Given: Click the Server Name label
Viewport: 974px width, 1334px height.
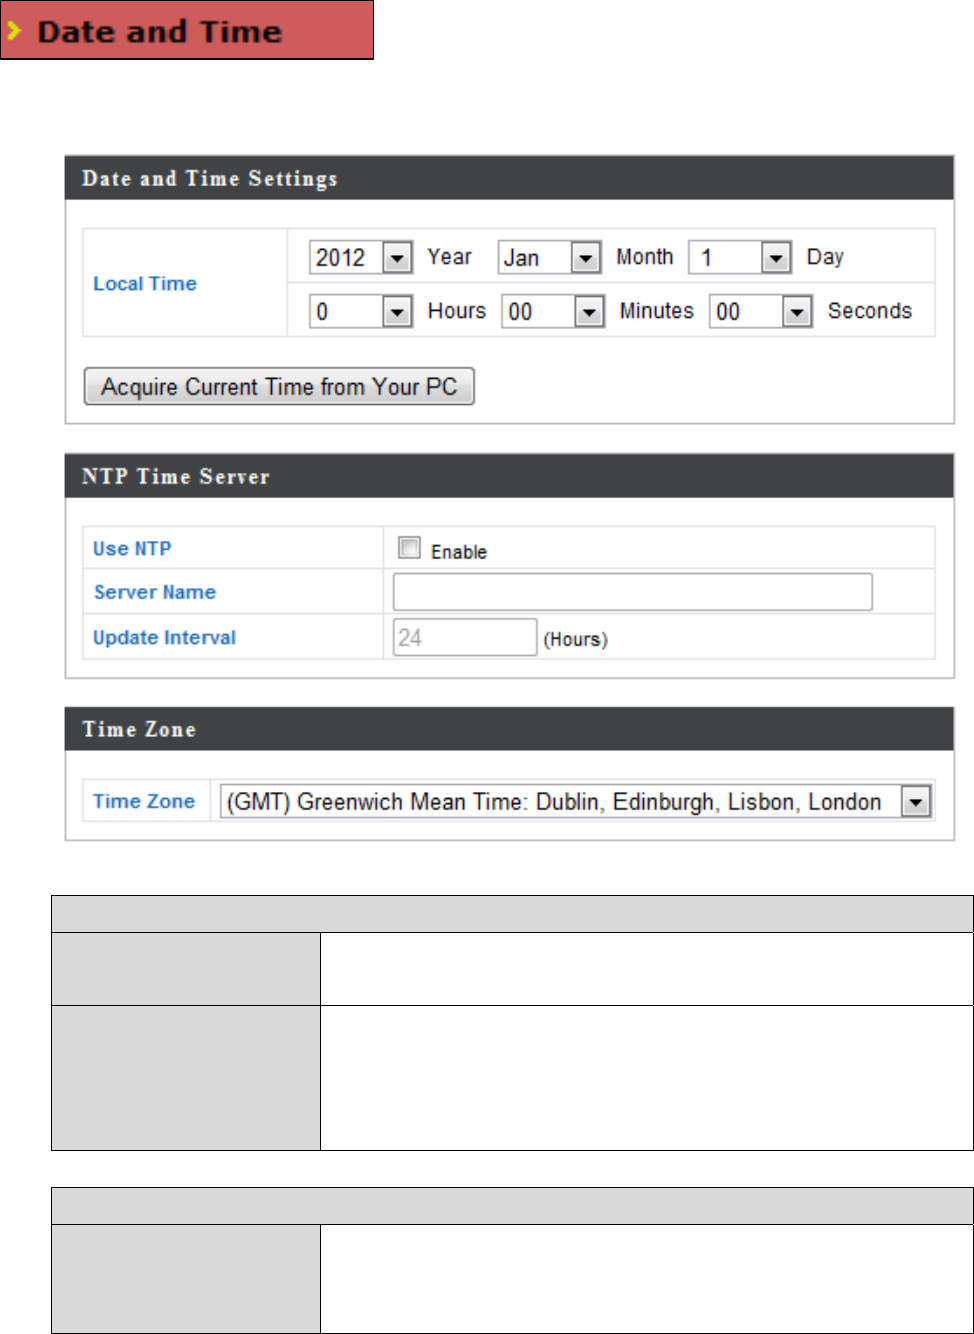Looking at the screenshot, I should click(x=155, y=592).
